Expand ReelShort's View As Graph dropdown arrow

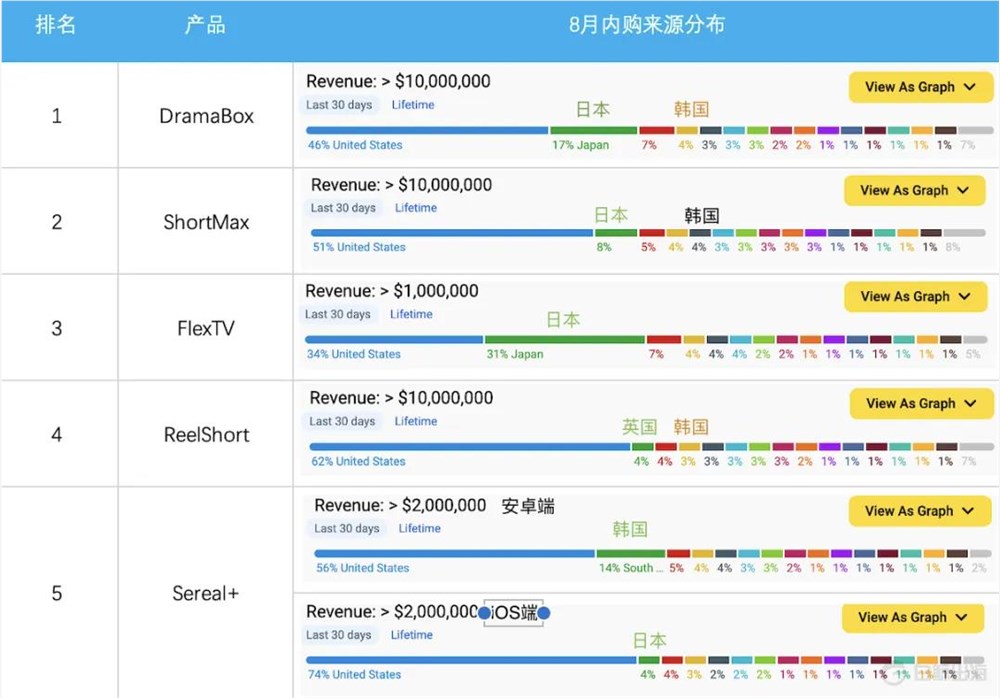(971, 403)
